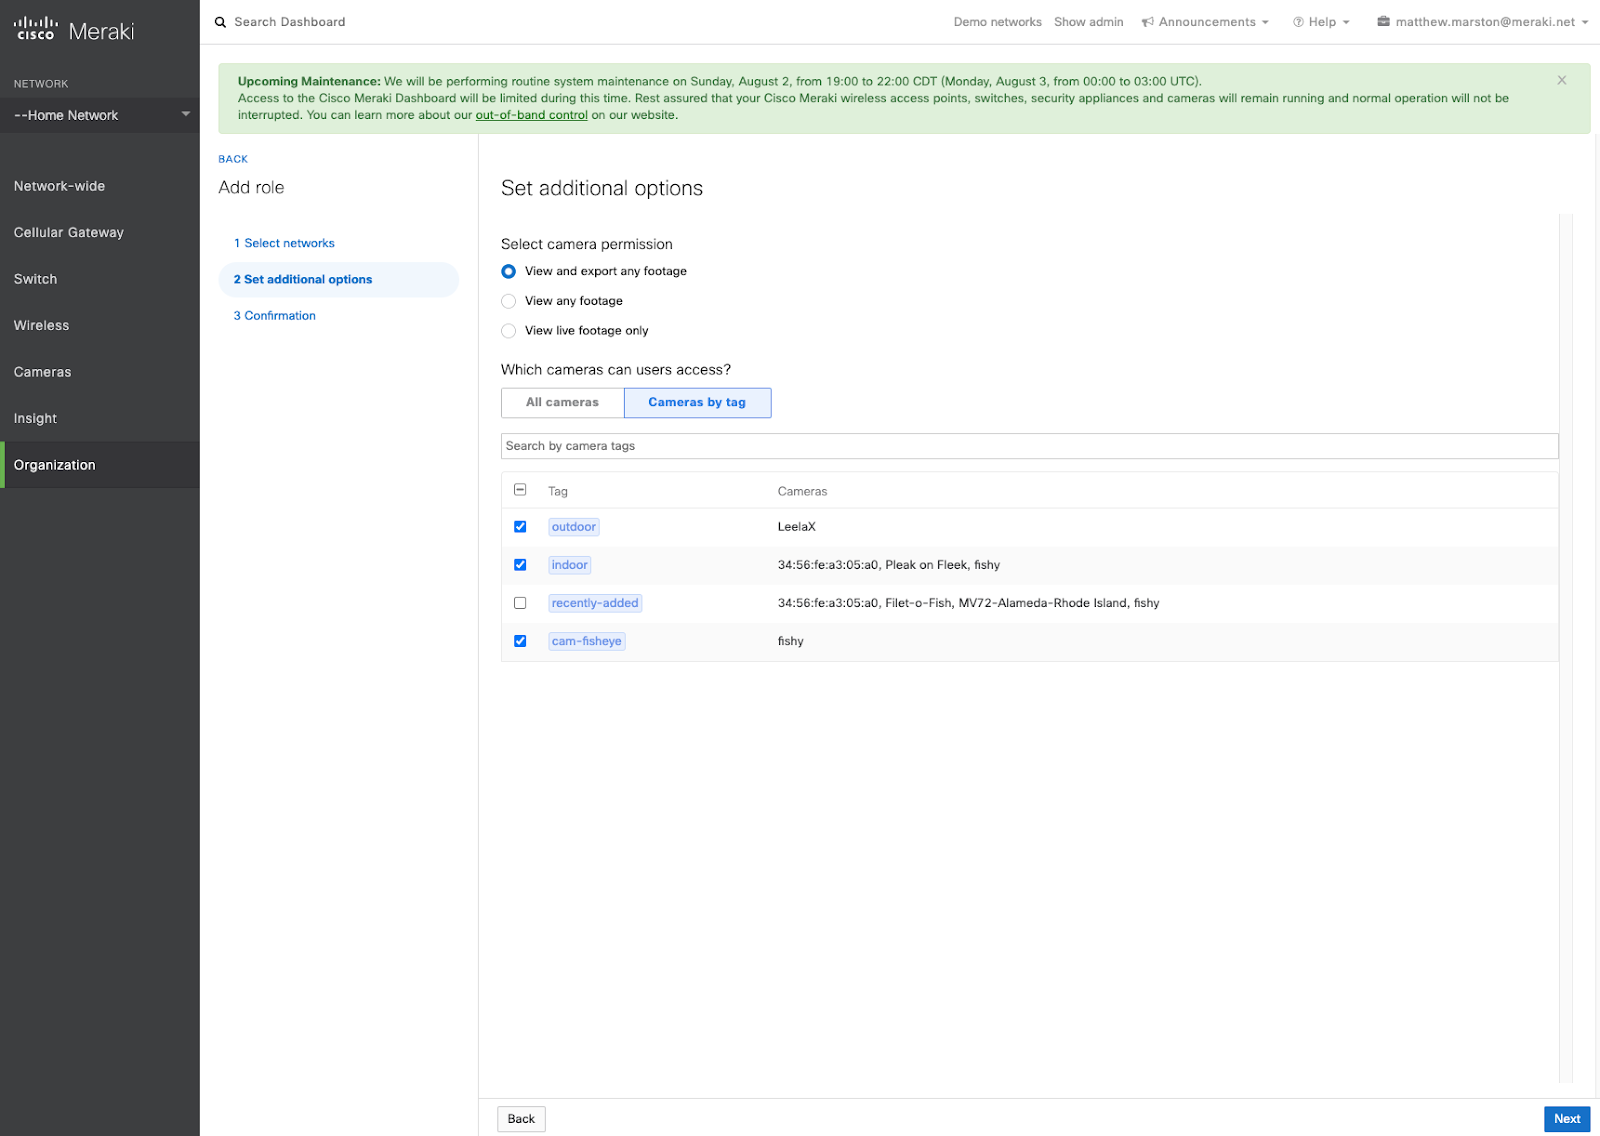Select View any footage option
Viewport: 1600px width, 1136px height.
509,301
